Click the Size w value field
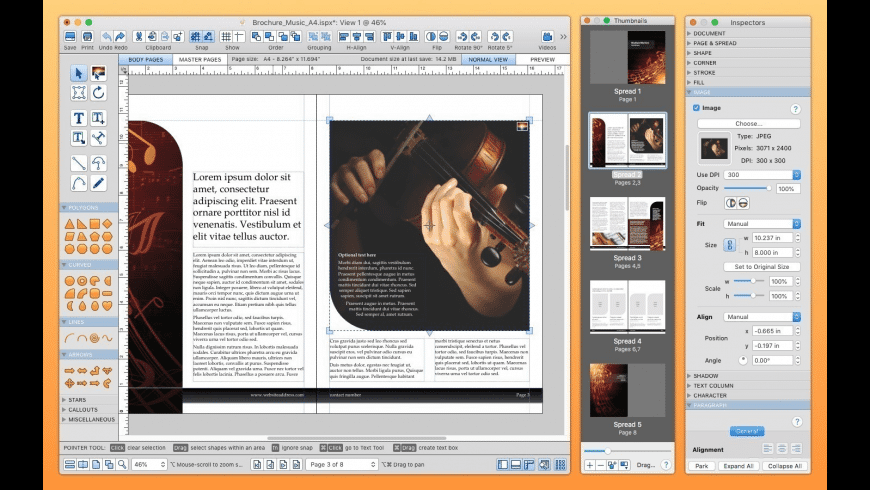The width and height of the screenshot is (870, 490). tap(772, 238)
